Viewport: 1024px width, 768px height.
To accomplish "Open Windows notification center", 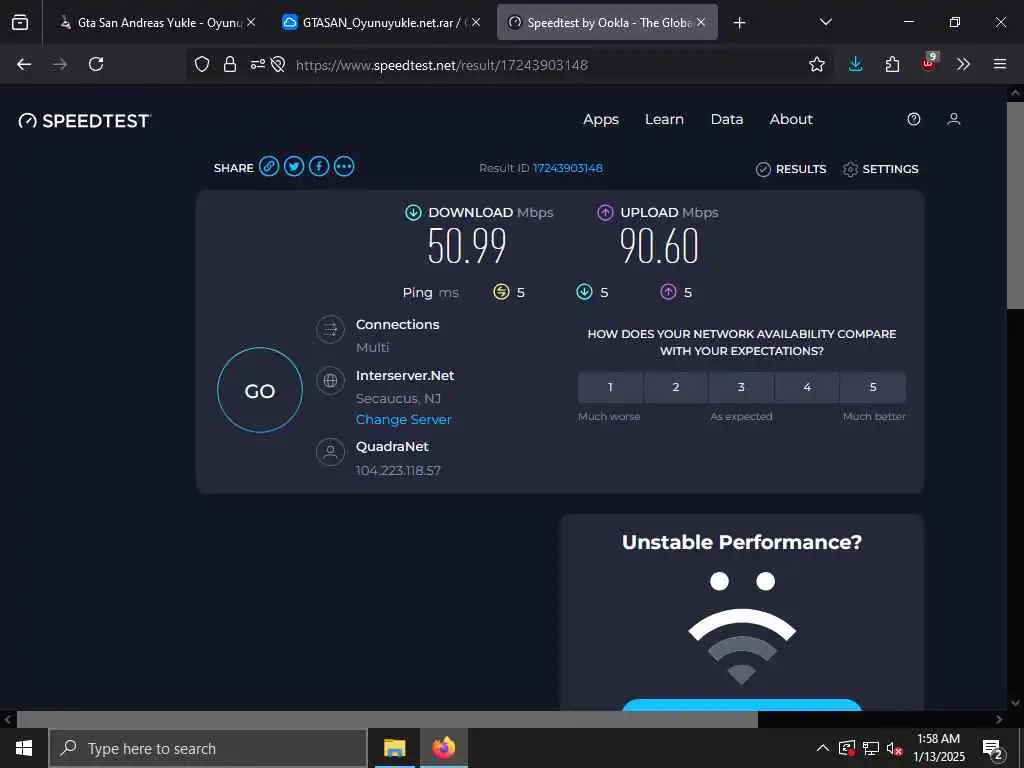I will pyautogui.click(x=993, y=750).
